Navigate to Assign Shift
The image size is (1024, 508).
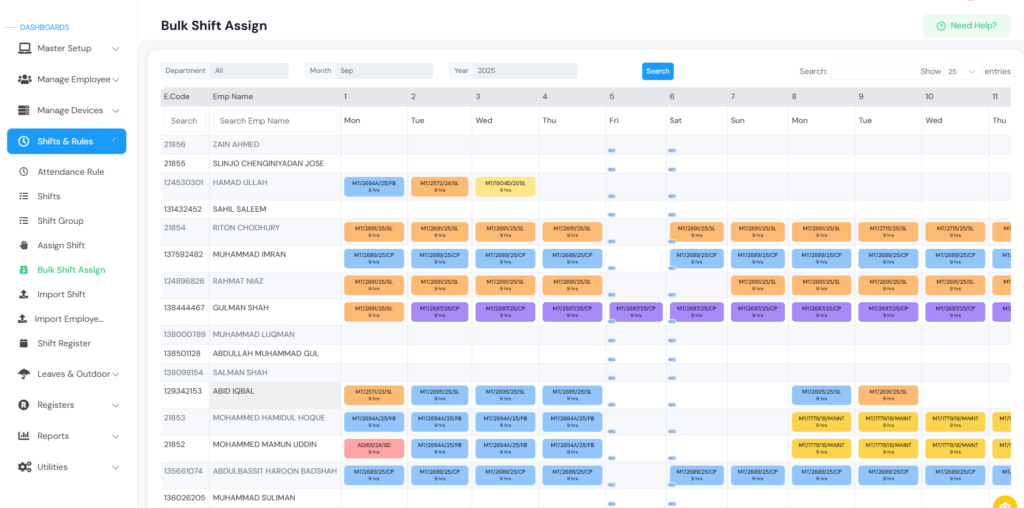coord(61,246)
